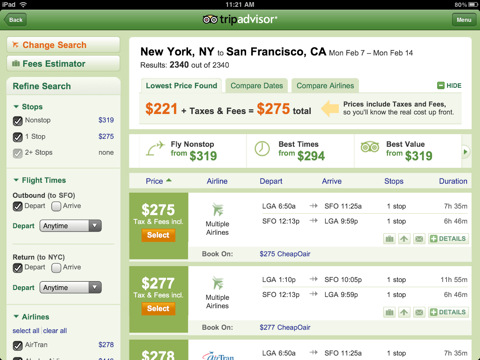Choose Best Value from $319 option

pos(408,151)
